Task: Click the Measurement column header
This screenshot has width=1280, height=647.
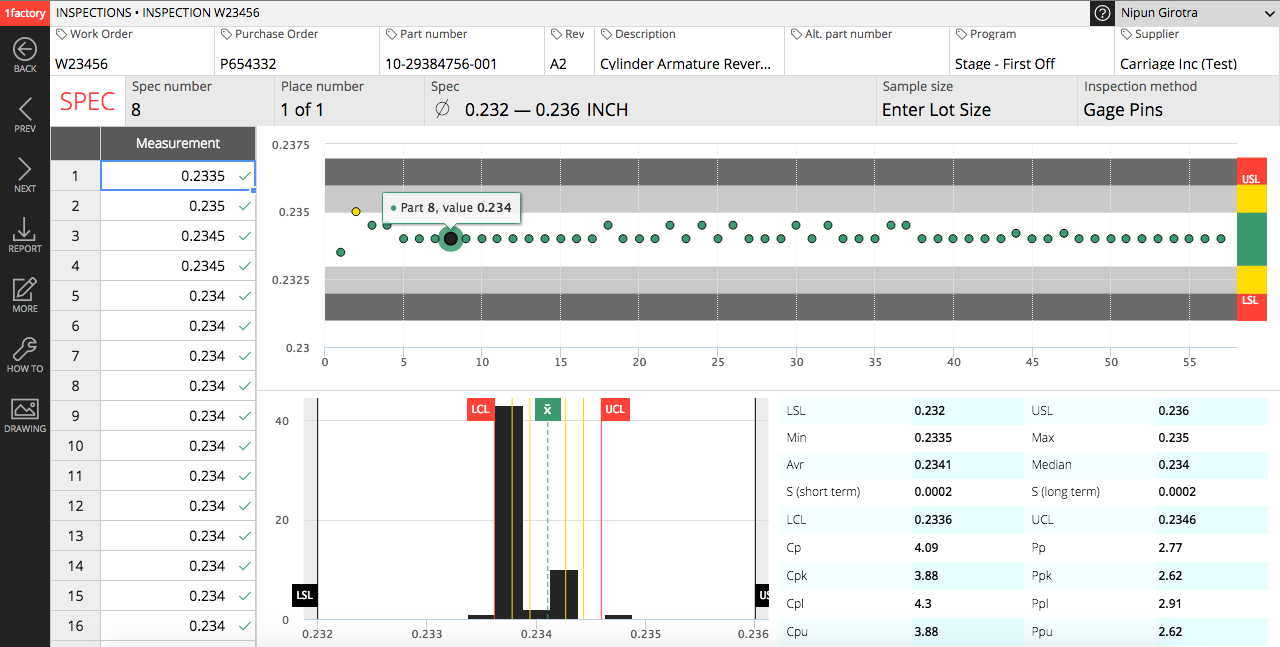Action: click(x=178, y=143)
